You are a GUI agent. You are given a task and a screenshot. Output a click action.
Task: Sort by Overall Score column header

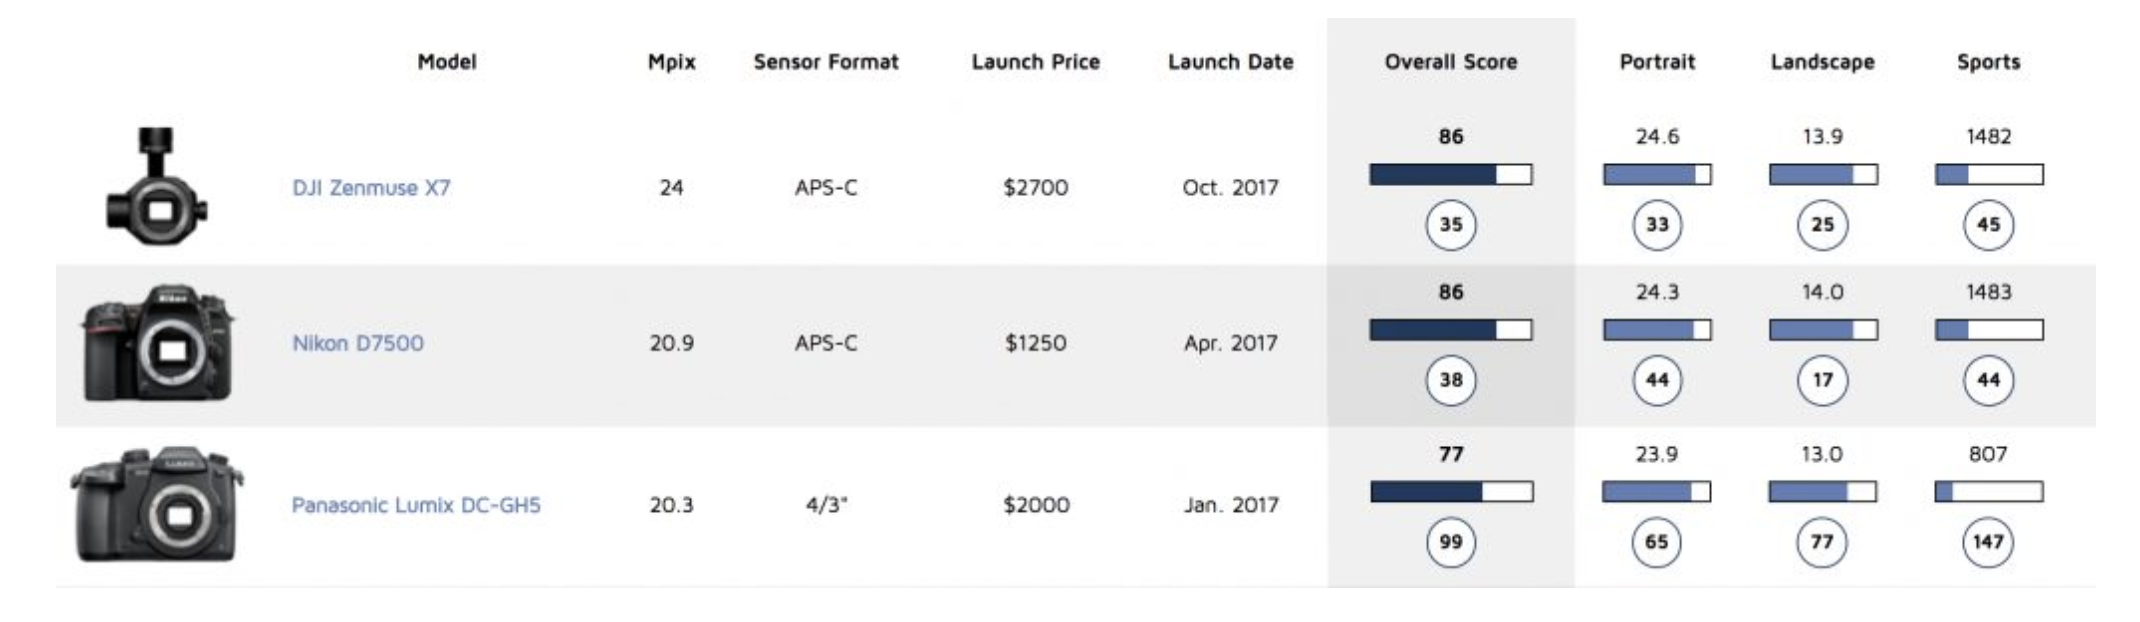click(1450, 62)
